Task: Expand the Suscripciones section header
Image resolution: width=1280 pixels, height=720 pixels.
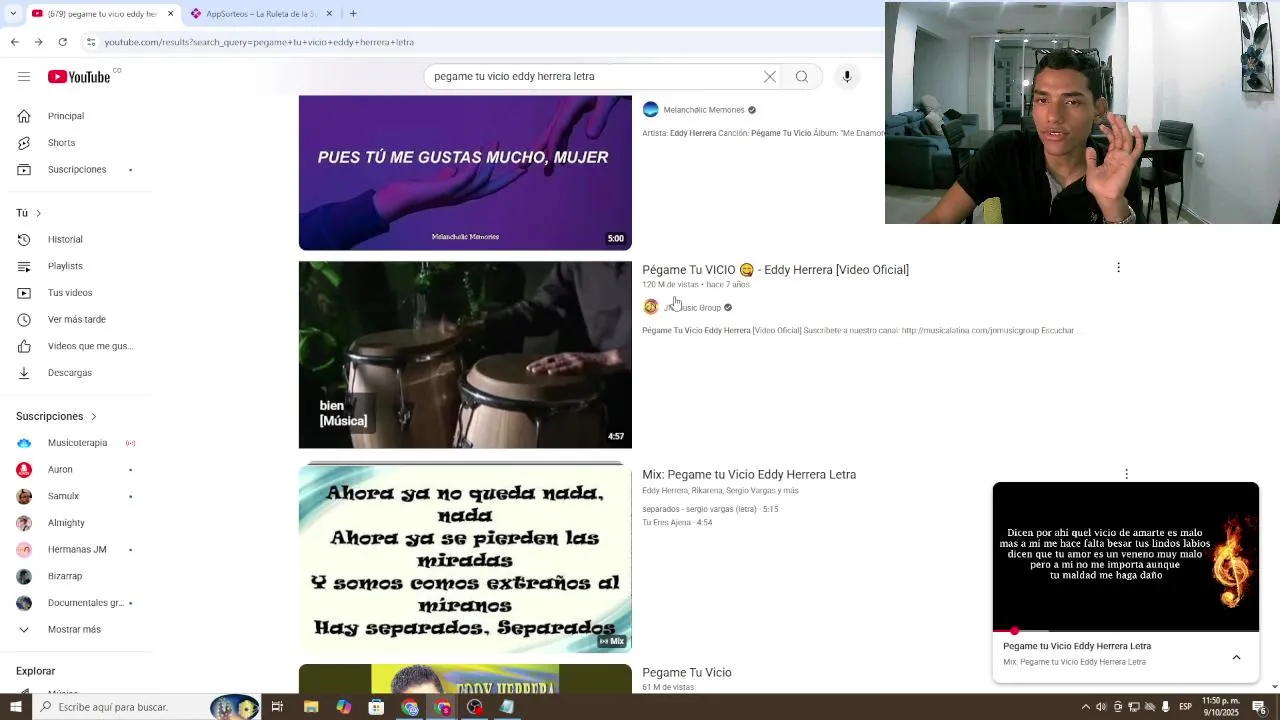Action: pyautogui.click(x=57, y=416)
